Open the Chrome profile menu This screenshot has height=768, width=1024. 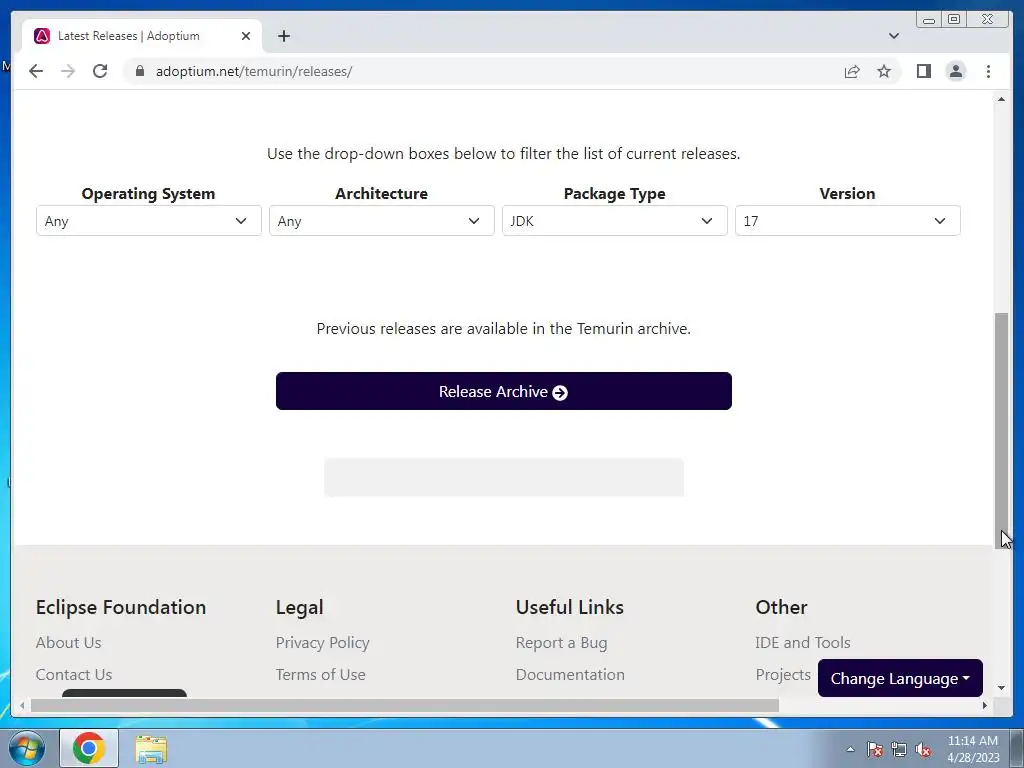click(955, 71)
